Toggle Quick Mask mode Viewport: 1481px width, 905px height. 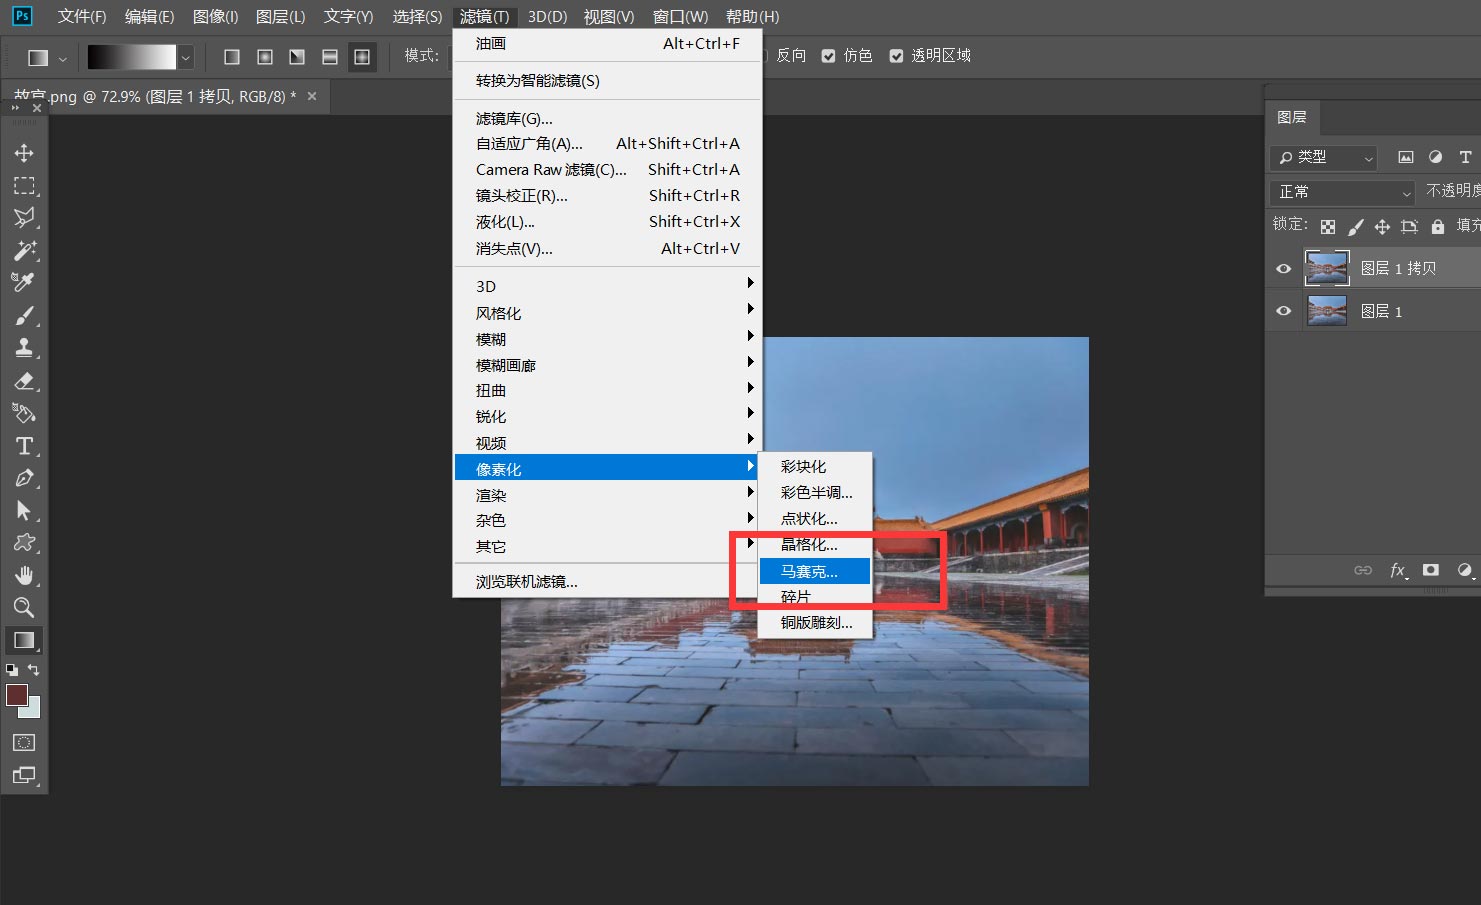tap(24, 743)
